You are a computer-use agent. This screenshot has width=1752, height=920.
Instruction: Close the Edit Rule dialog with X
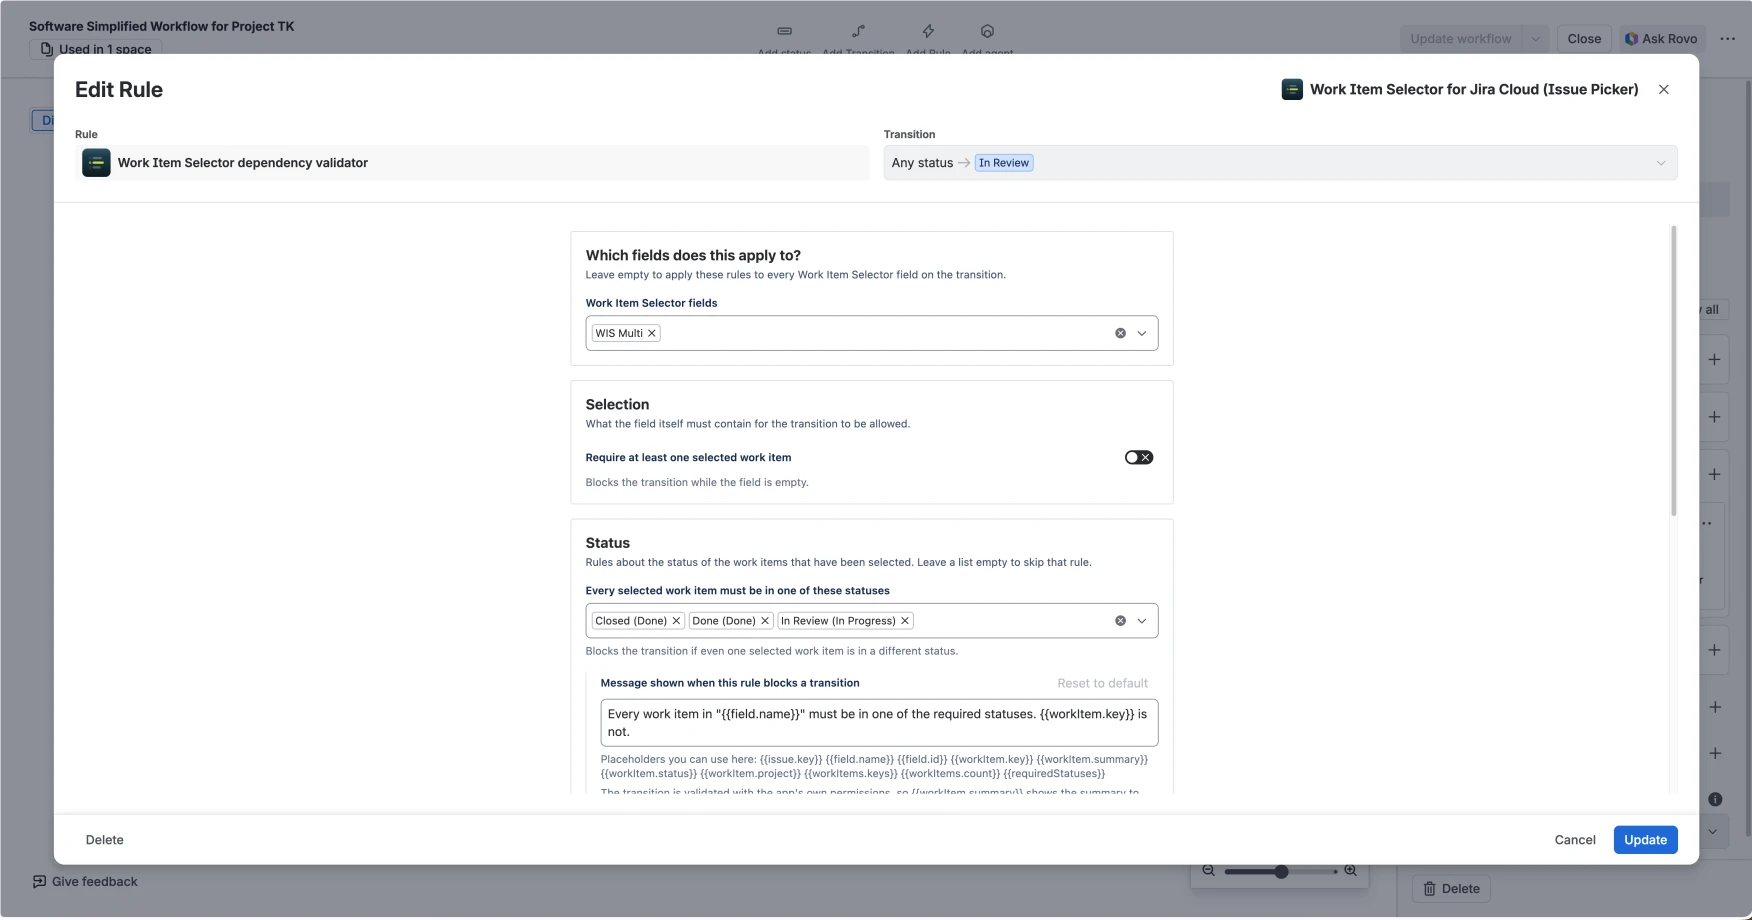1663,89
